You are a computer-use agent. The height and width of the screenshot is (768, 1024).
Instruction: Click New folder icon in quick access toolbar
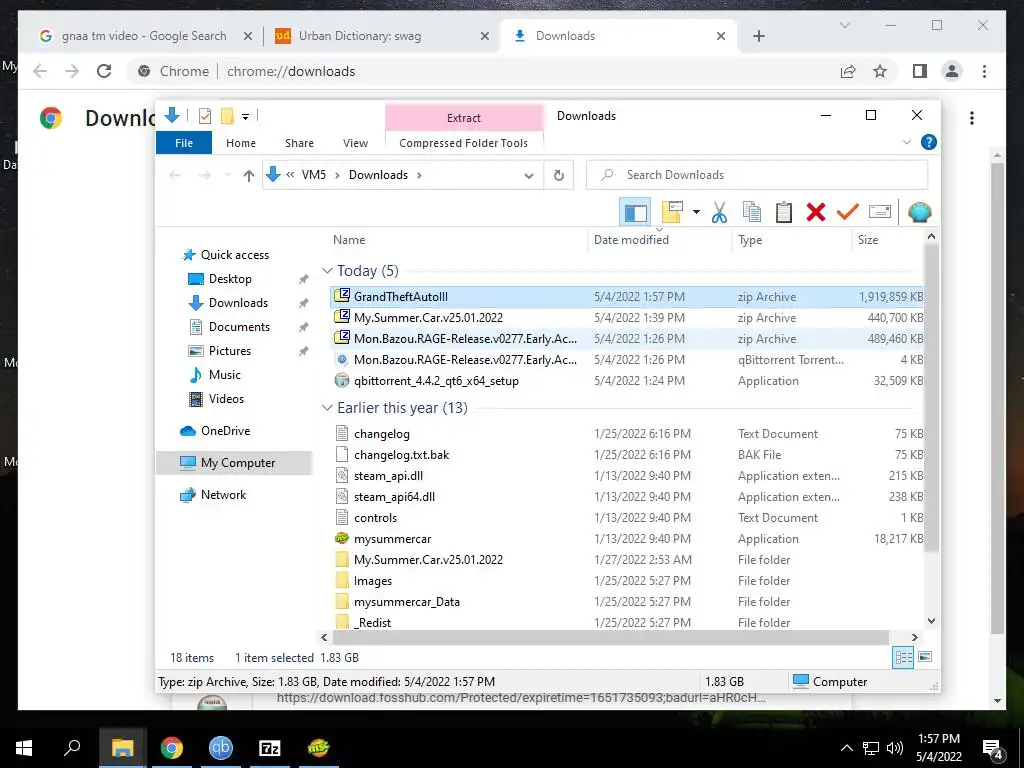pos(227,116)
